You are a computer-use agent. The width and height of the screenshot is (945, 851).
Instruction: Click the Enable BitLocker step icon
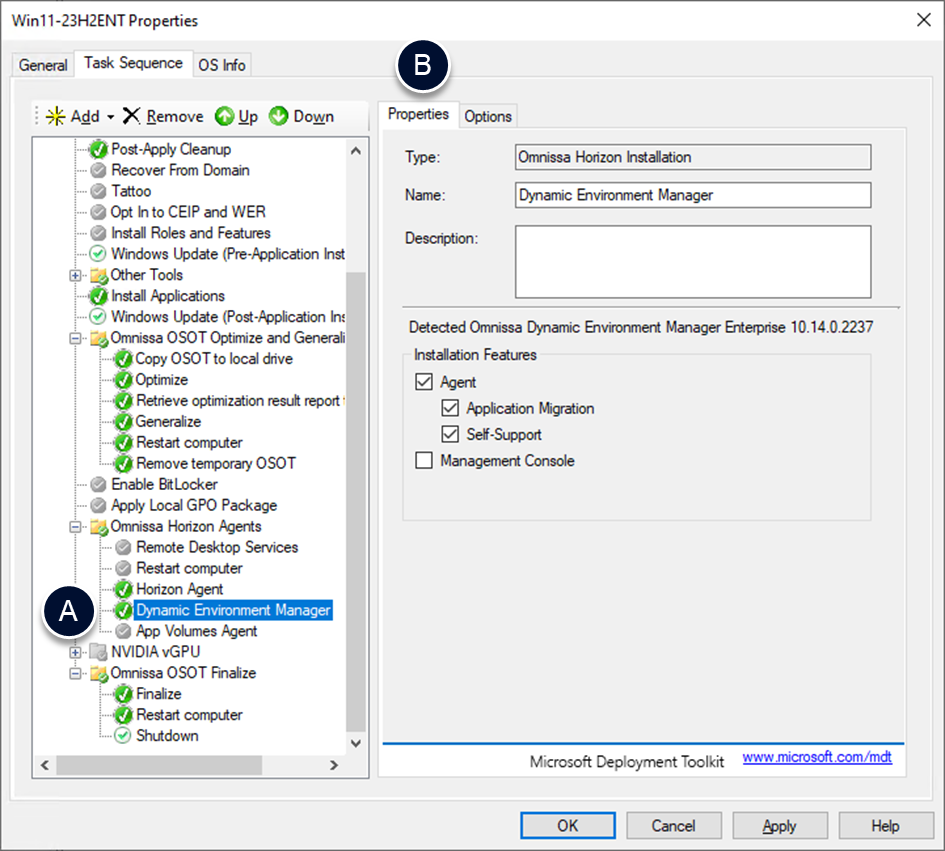(x=98, y=484)
